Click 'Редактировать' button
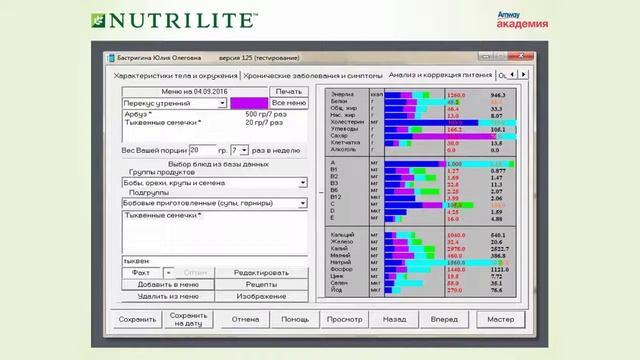This screenshot has height=360, width=640. [261, 273]
